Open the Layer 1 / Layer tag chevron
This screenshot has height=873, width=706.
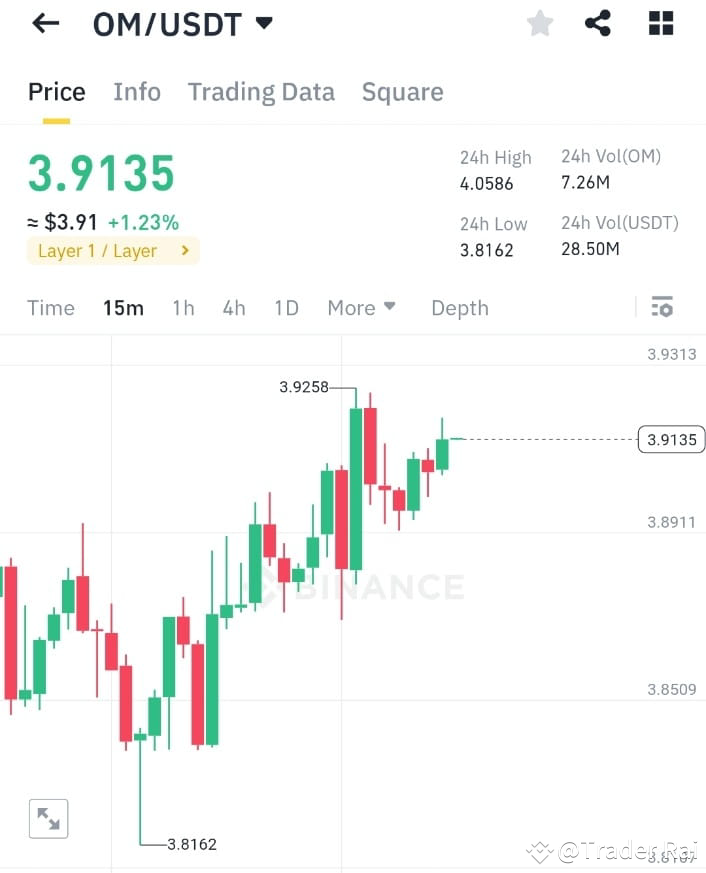pos(184,251)
